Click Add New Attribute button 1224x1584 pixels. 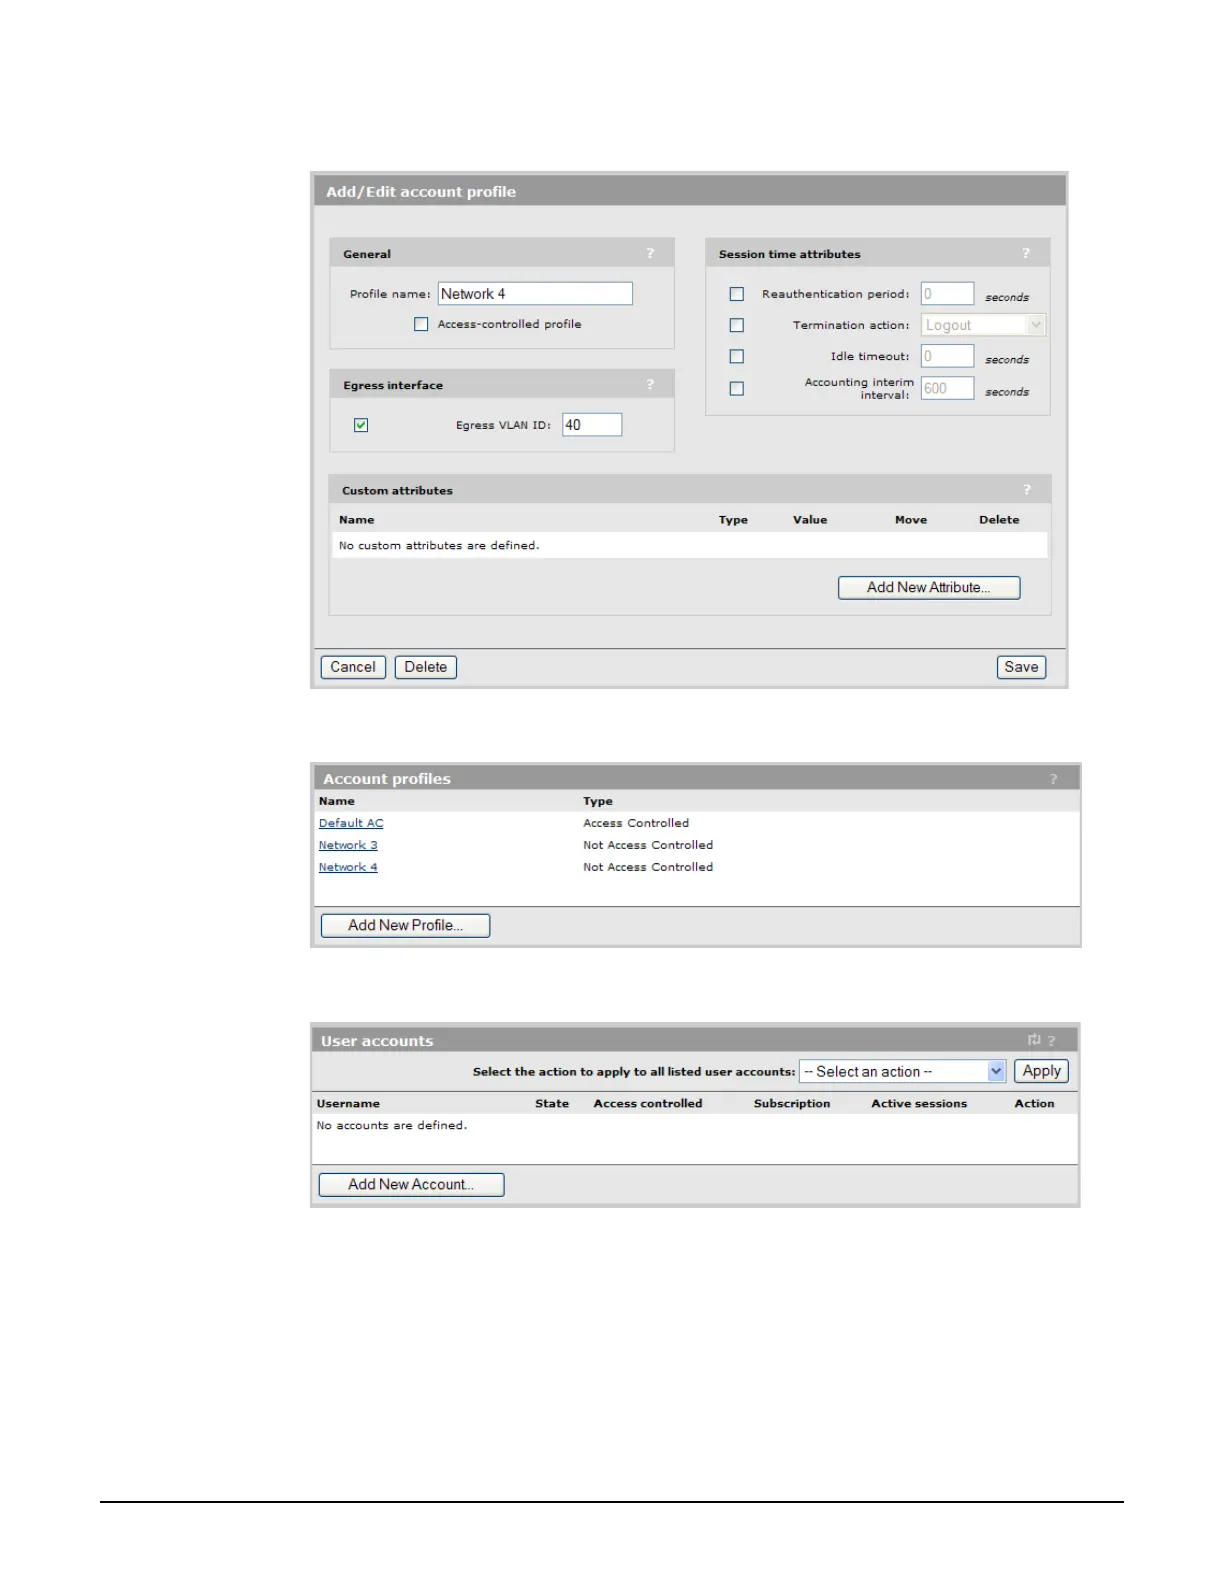coord(929,588)
